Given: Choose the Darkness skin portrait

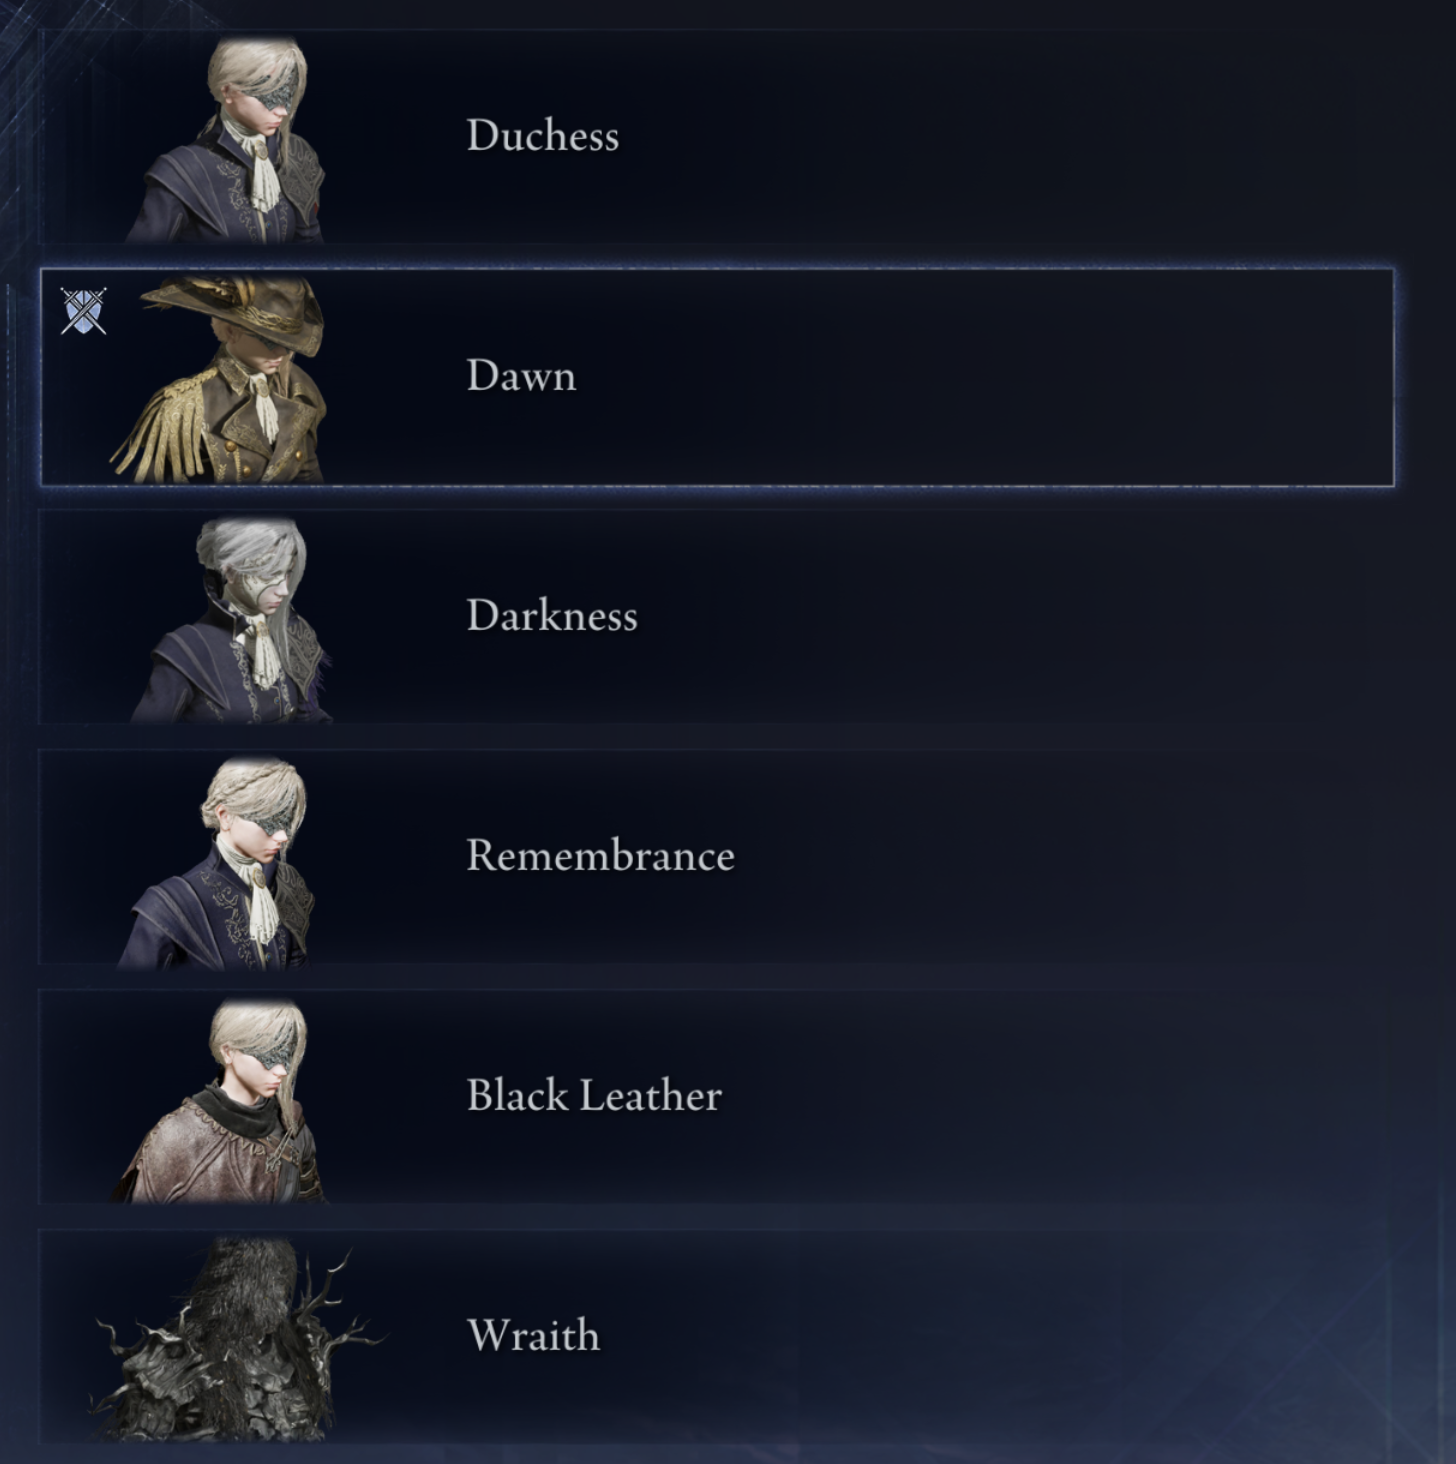Looking at the screenshot, I should coord(232,619).
